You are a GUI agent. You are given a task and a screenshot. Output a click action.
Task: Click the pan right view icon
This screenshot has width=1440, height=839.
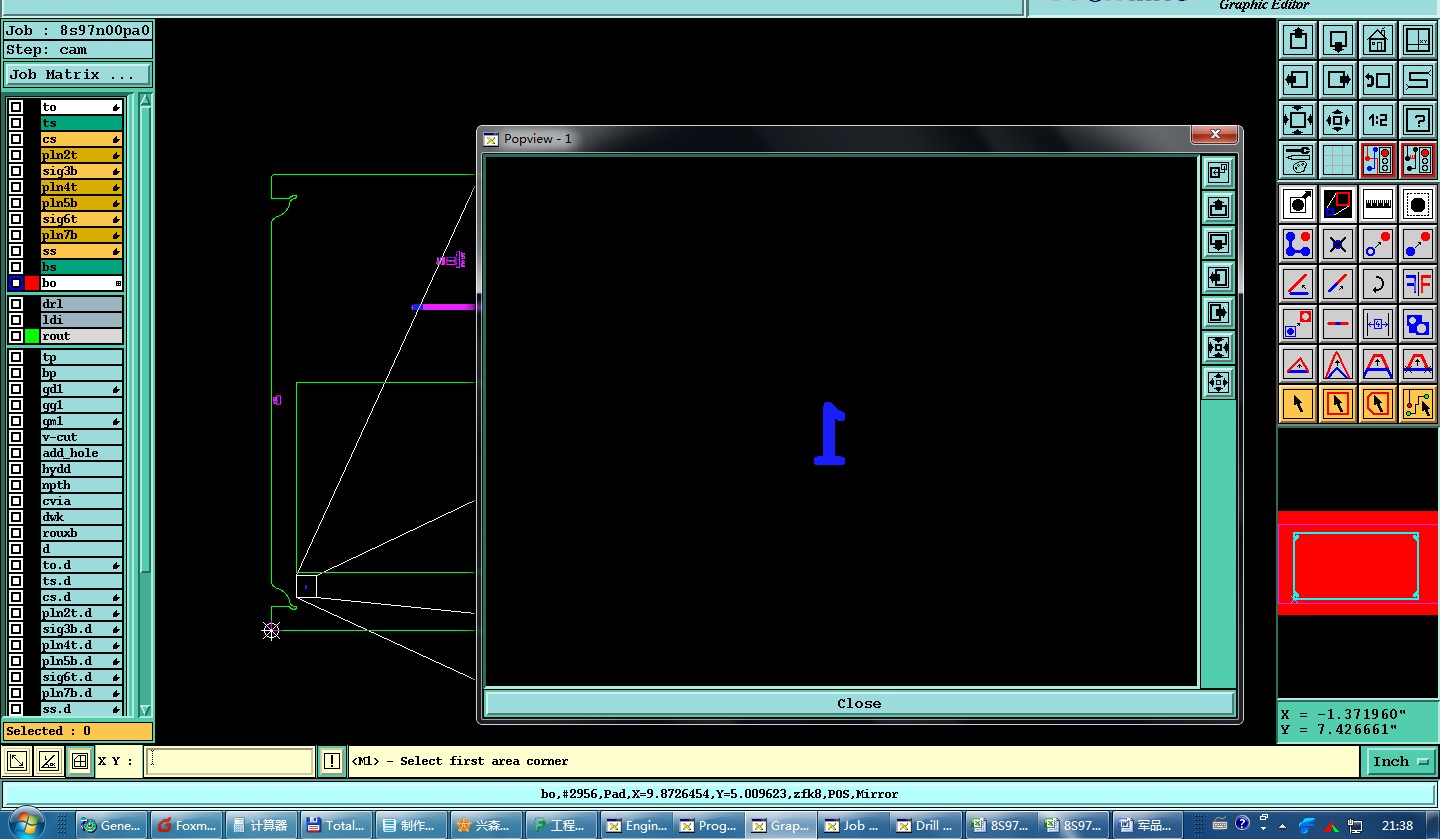pos(1338,80)
